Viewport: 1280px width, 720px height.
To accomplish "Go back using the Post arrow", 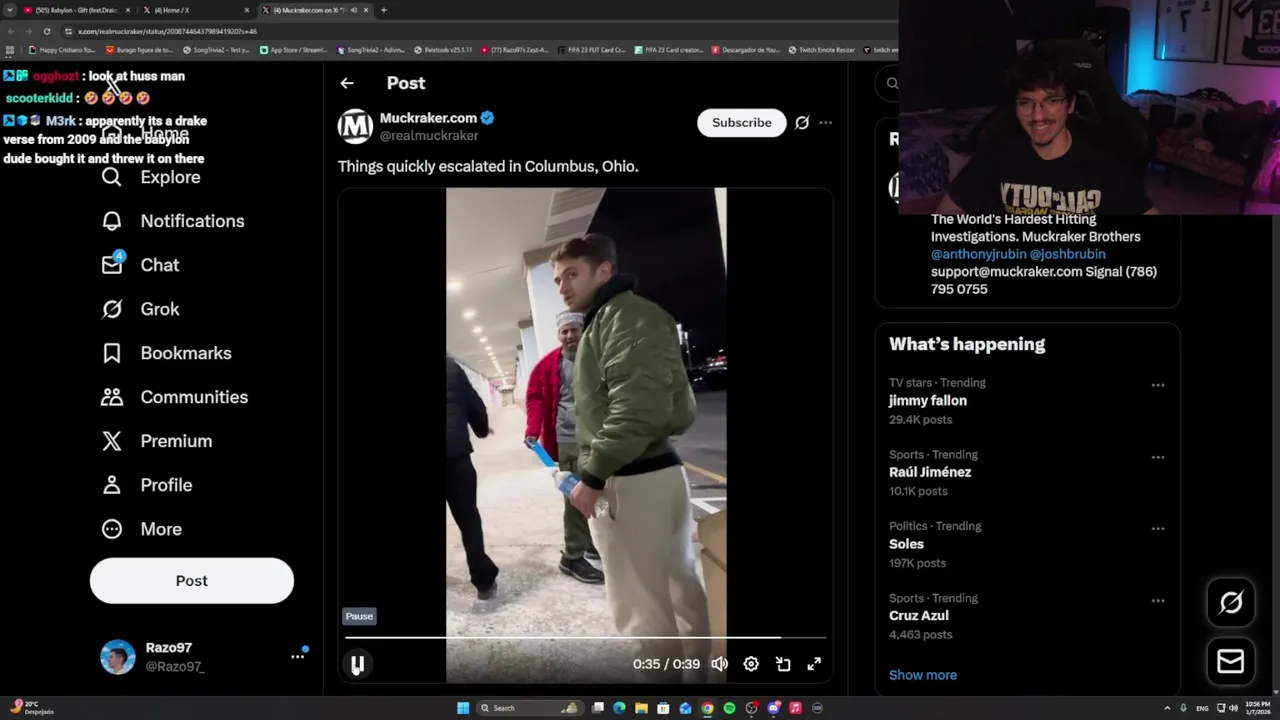I will click(x=346, y=83).
